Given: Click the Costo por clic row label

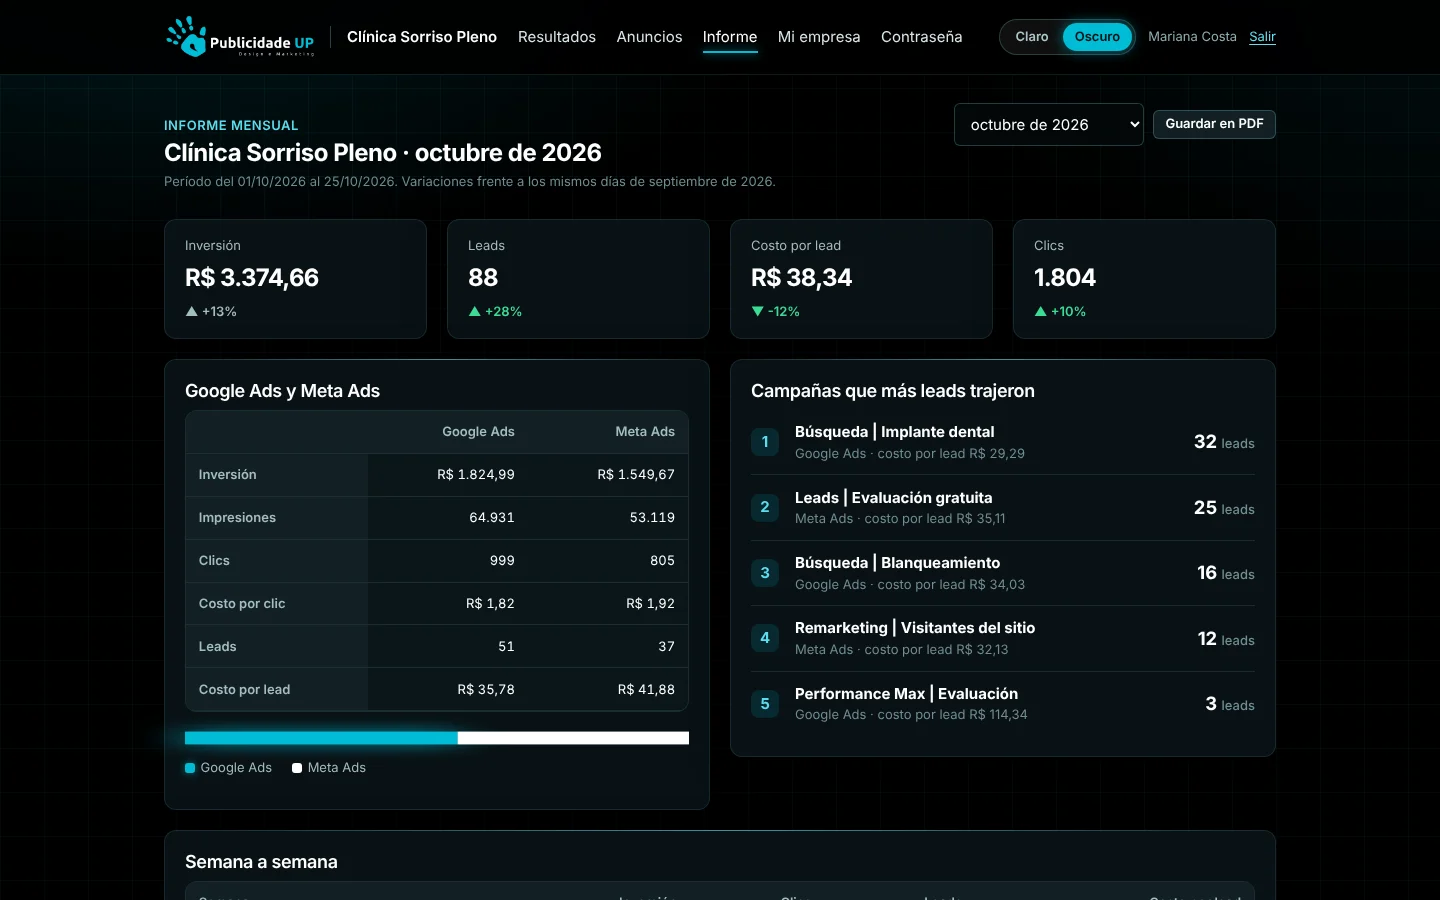Looking at the screenshot, I should point(242,604).
